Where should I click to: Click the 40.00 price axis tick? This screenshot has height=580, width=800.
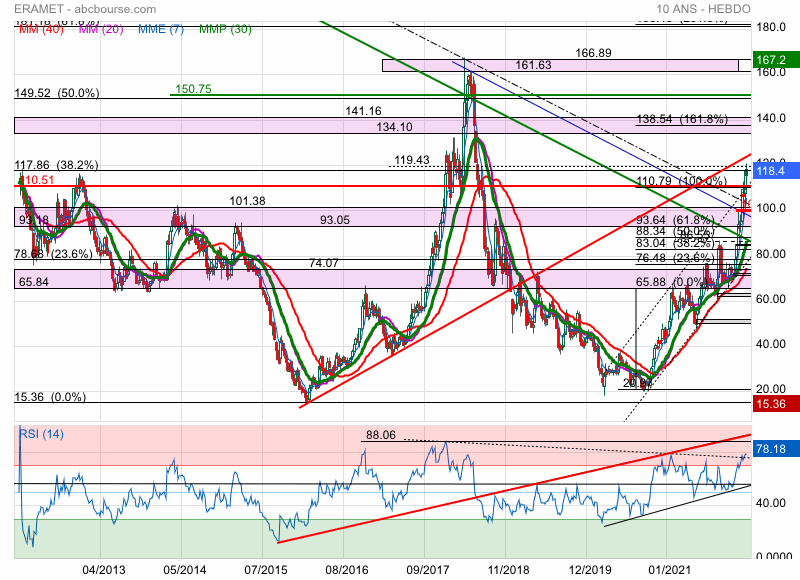(x=771, y=344)
